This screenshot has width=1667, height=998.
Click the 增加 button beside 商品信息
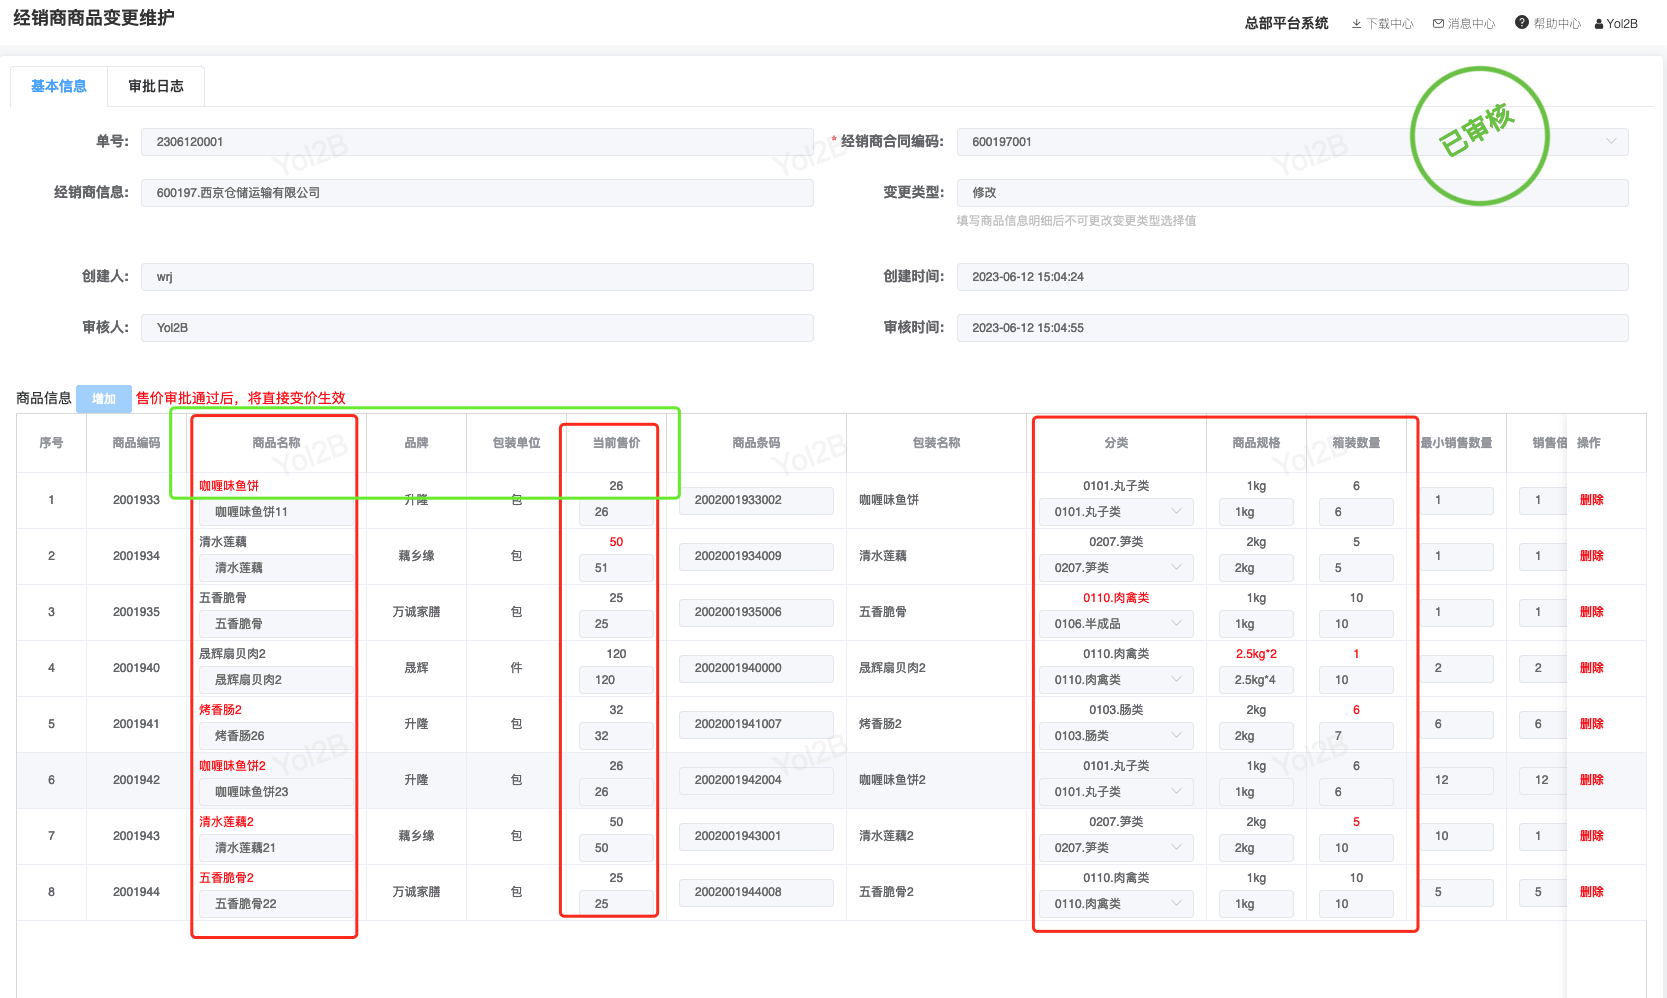click(x=104, y=399)
